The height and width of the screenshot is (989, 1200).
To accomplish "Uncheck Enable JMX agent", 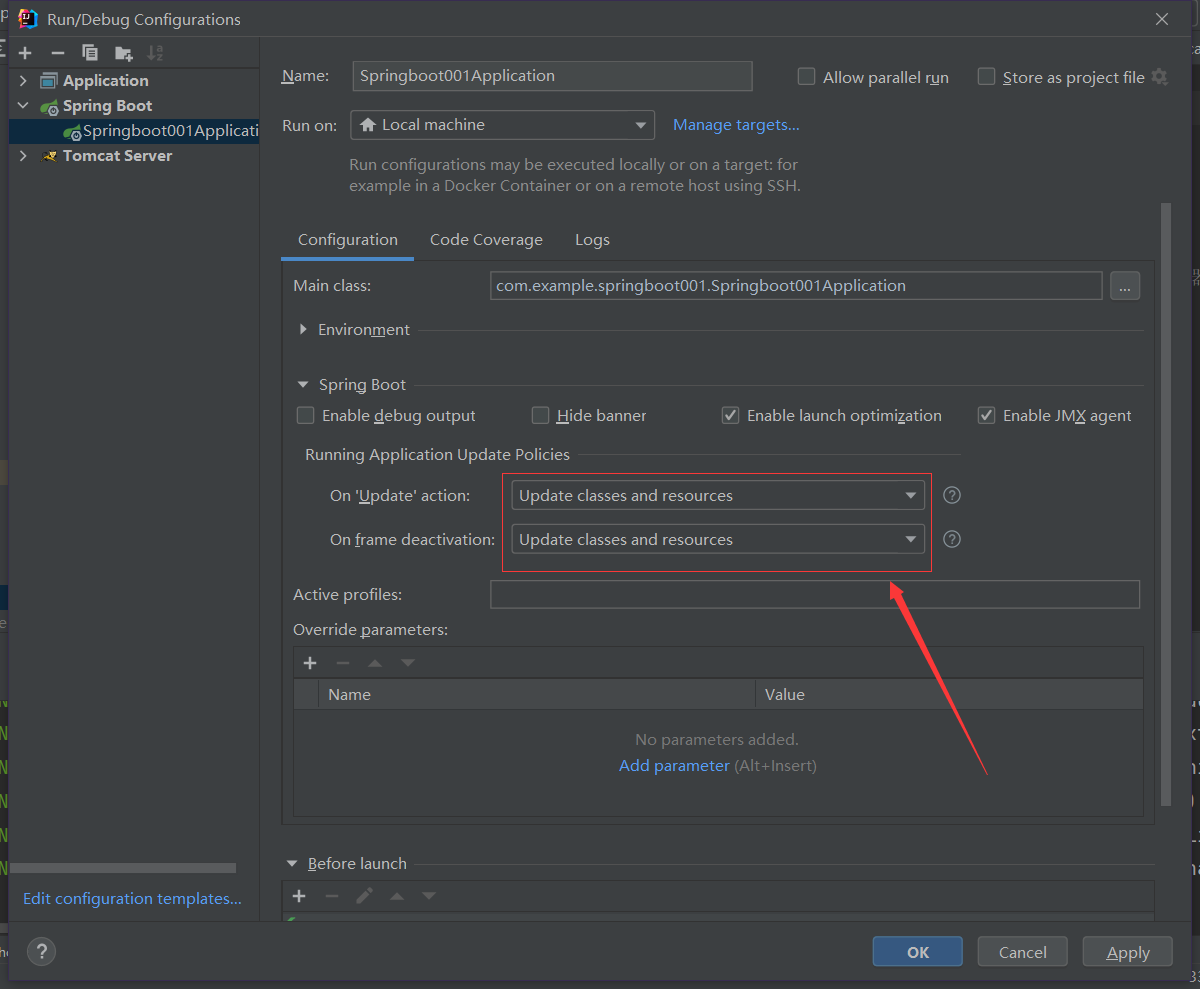I will [x=987, y=415].
